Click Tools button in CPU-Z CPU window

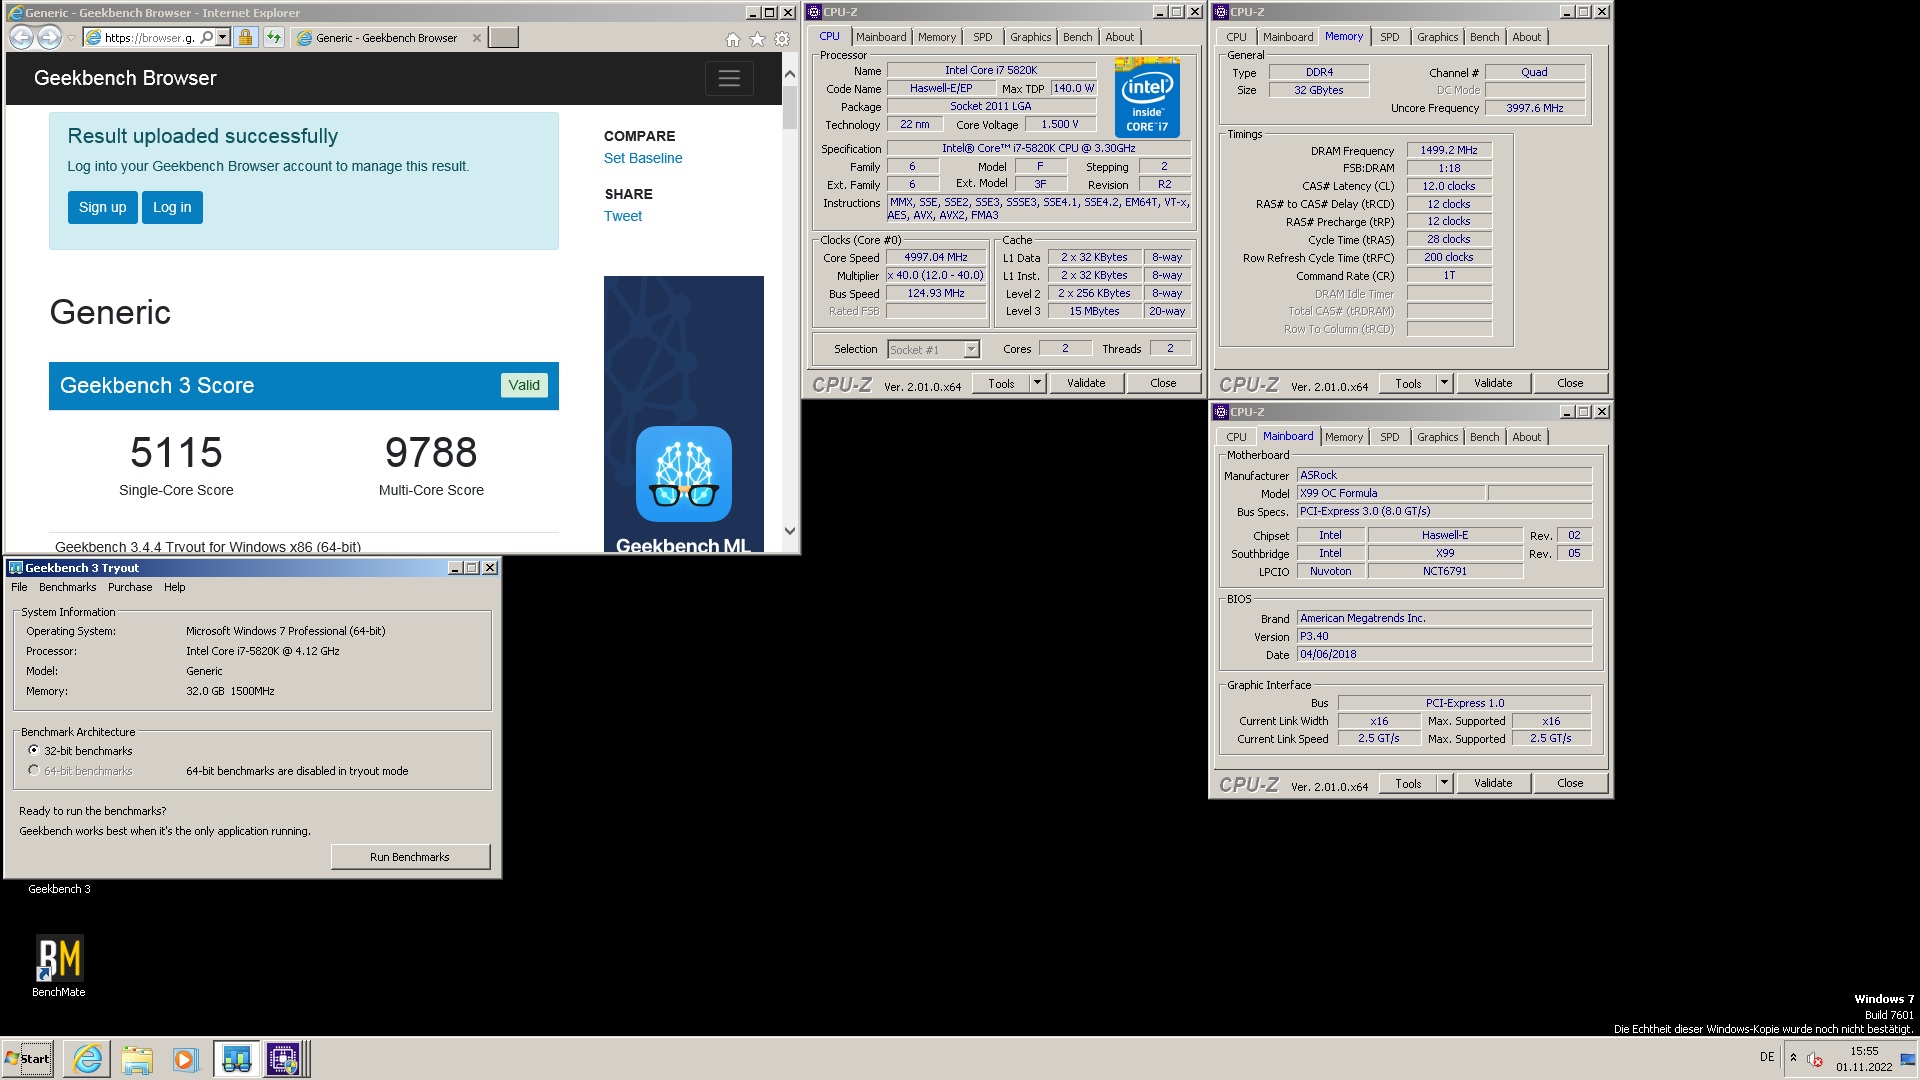1001,383
